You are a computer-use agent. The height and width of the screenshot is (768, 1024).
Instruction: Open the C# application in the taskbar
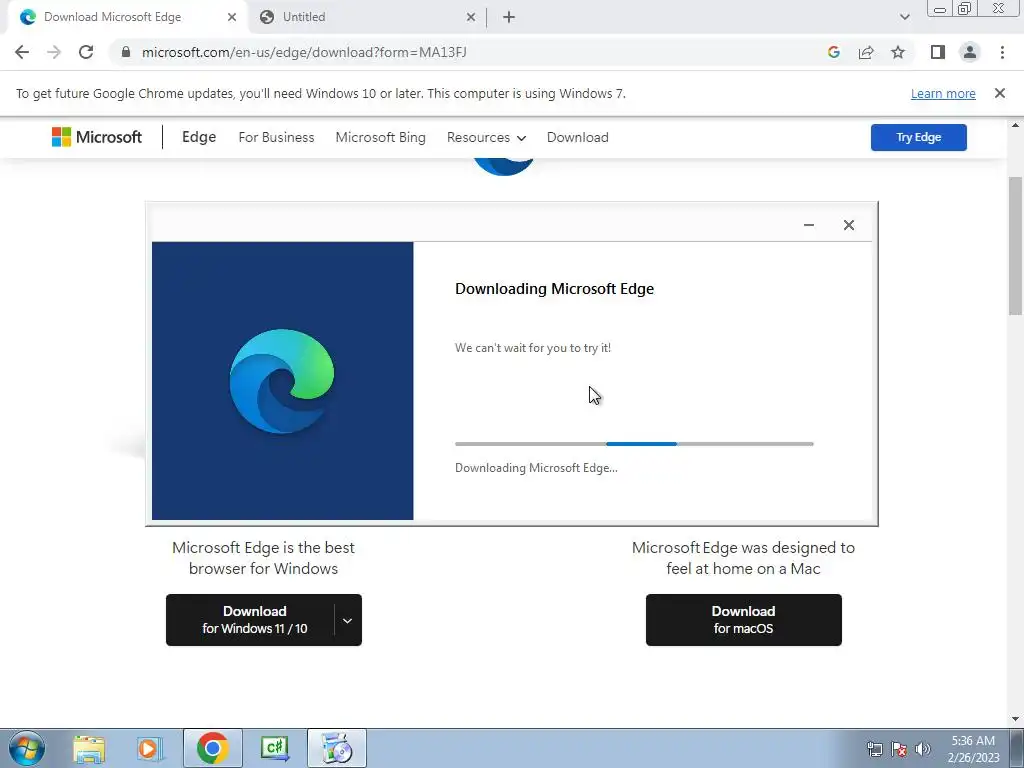(x=274, y=748)
